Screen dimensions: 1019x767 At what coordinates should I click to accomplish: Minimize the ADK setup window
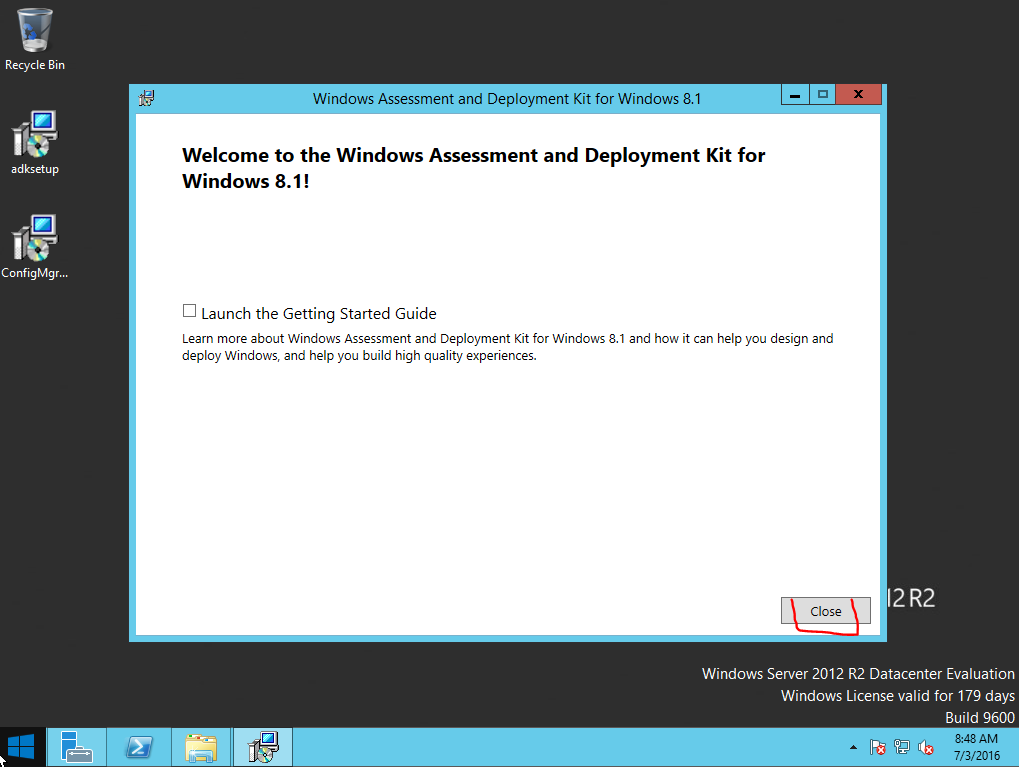tap(795, 94)
